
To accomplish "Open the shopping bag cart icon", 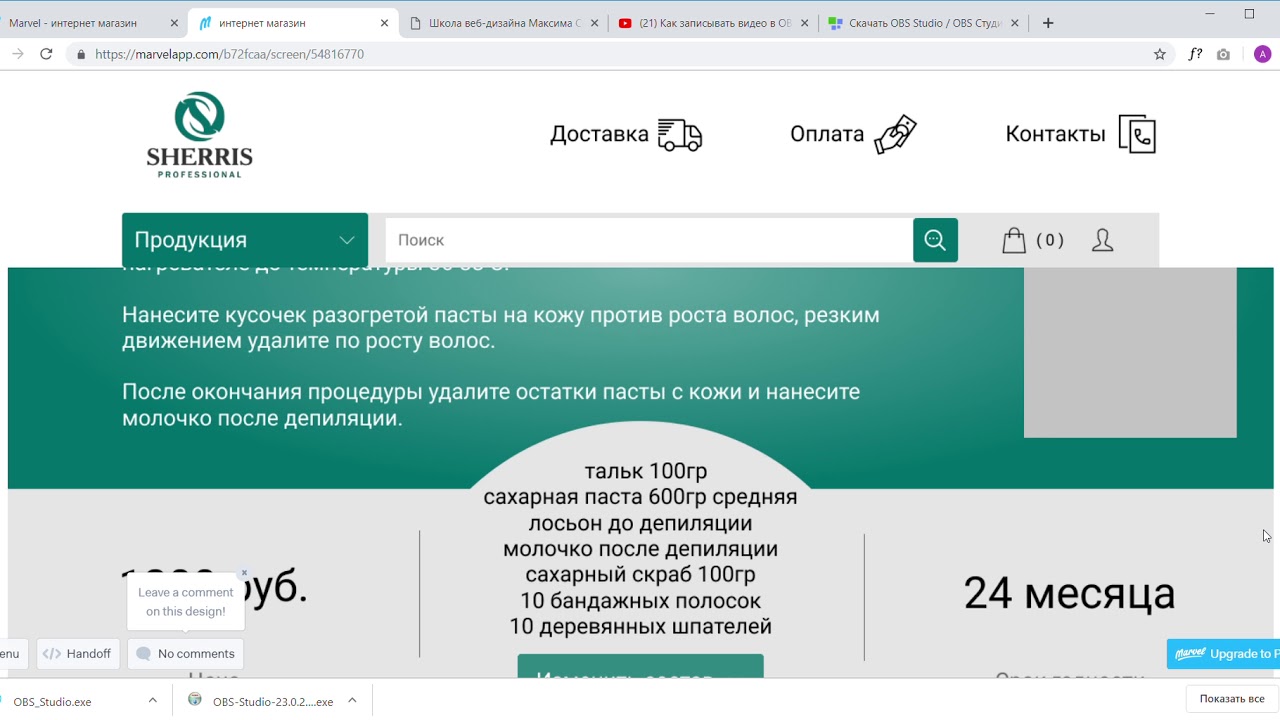I will click(1014, 240).
